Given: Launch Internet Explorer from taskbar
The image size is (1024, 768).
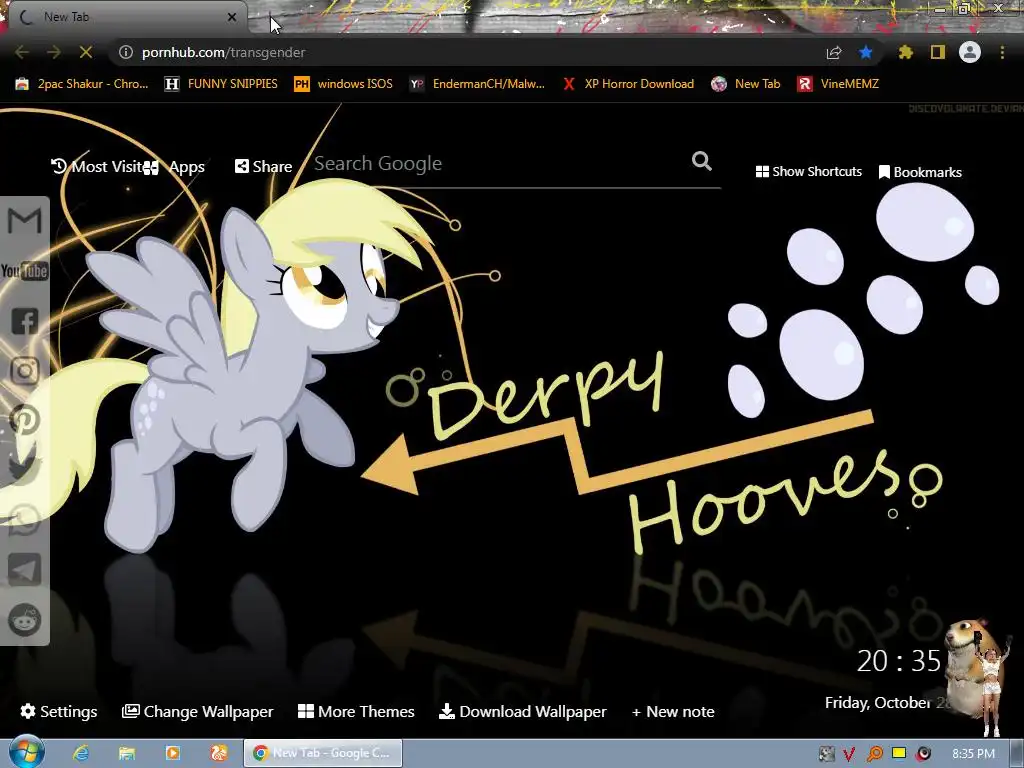Looking at the screenshot, I should 81,753.
